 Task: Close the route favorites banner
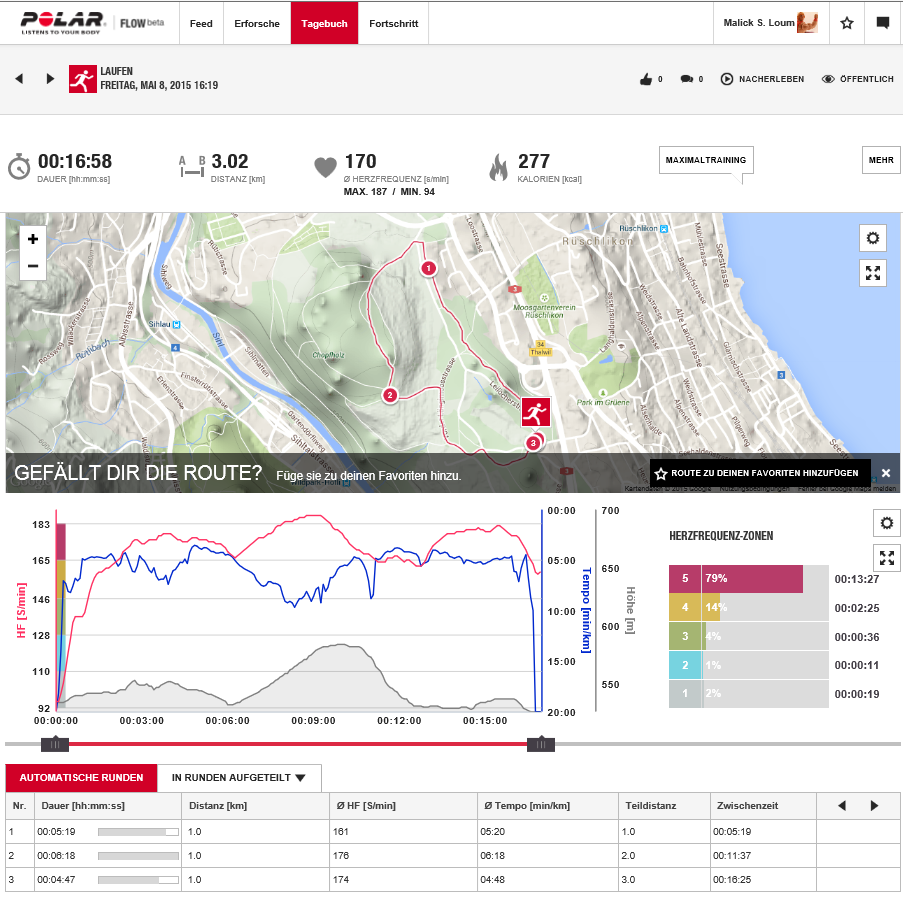pyautogui.click(x=886, y=473)
